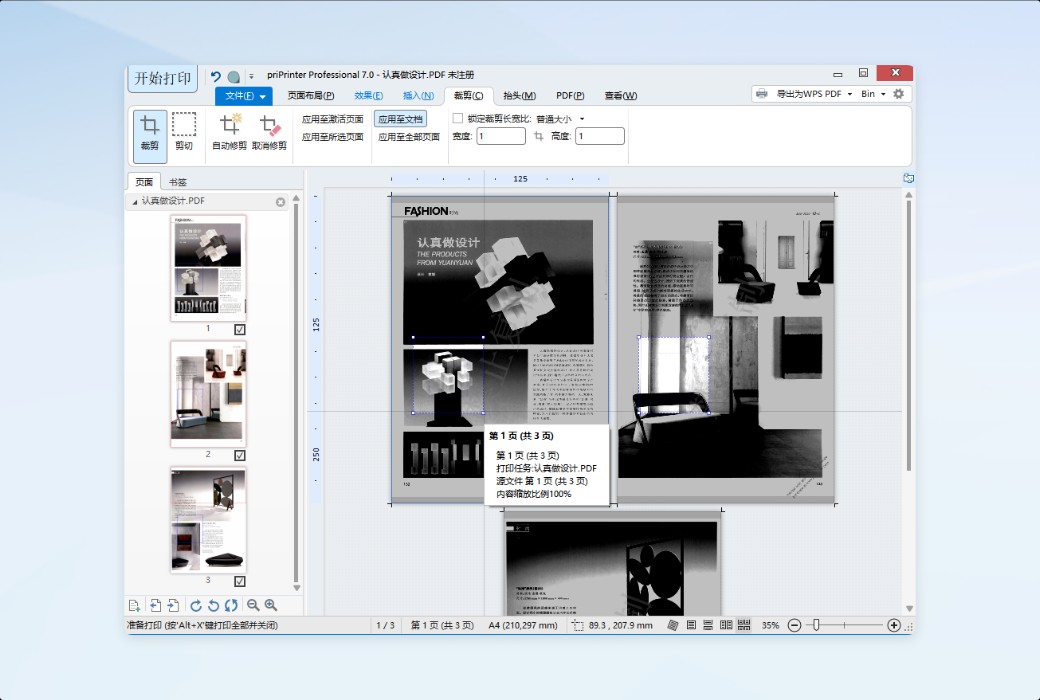This screenshot has width=1040, height=700.
Task: Select page 1 thumbnail in sidebar
Action: tap(208, 268)
